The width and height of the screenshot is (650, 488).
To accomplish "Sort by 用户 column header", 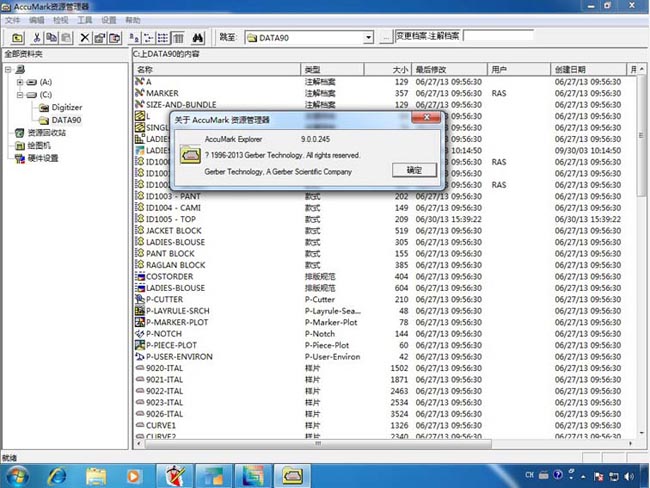I will pos(519,70).
